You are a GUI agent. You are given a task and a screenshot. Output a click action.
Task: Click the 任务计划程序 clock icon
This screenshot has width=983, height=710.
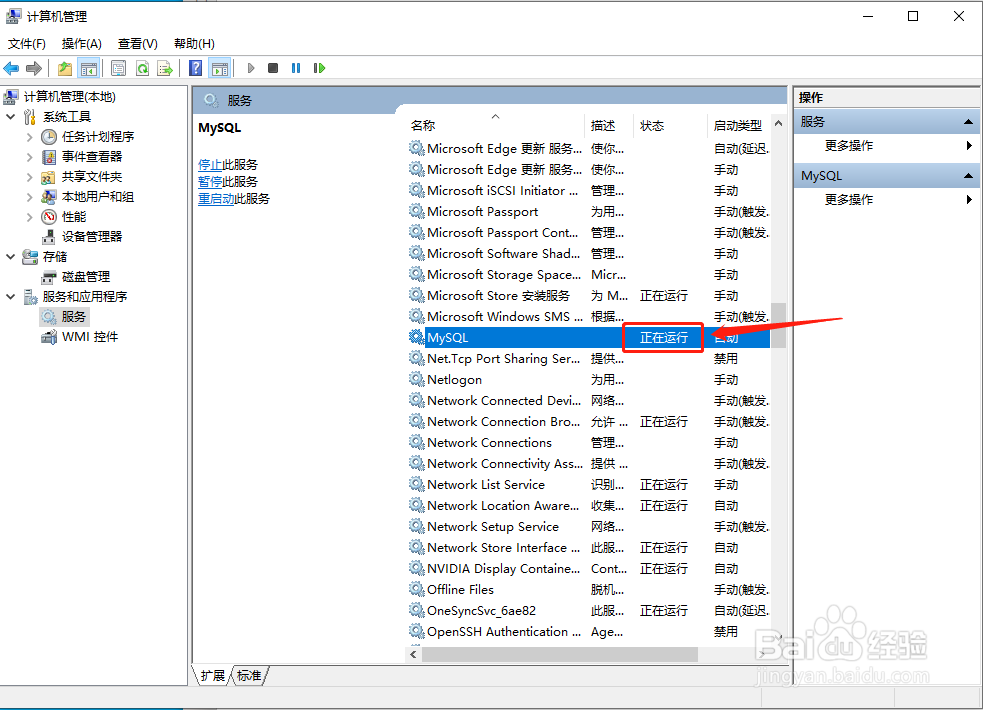point(49,137)
